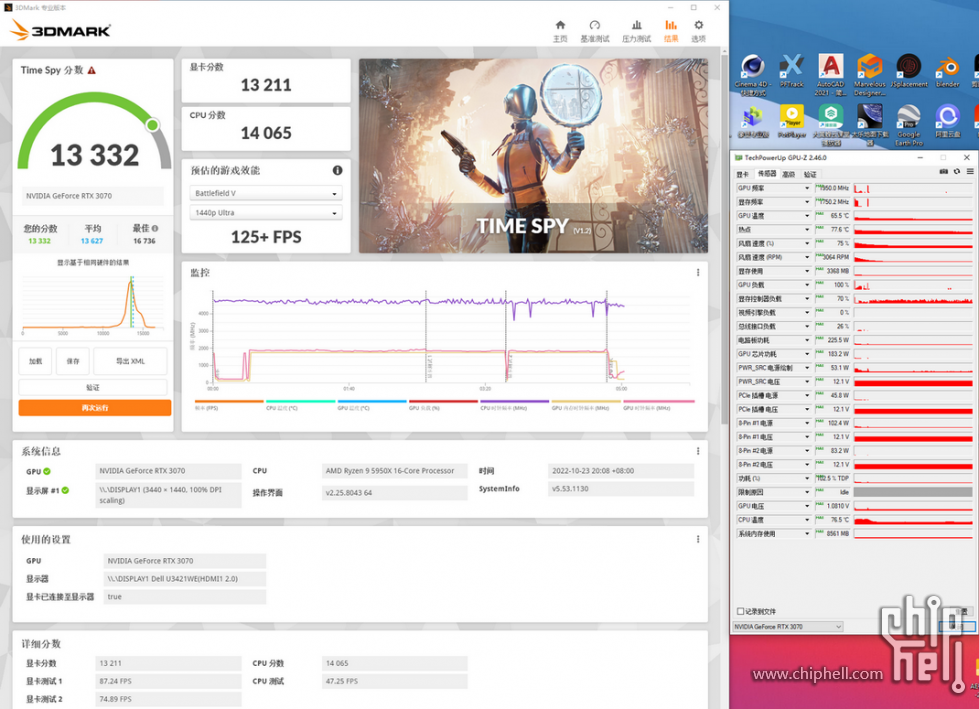
Task: Open the 监控 panel three-dot menu
Action: pos(698,273)
